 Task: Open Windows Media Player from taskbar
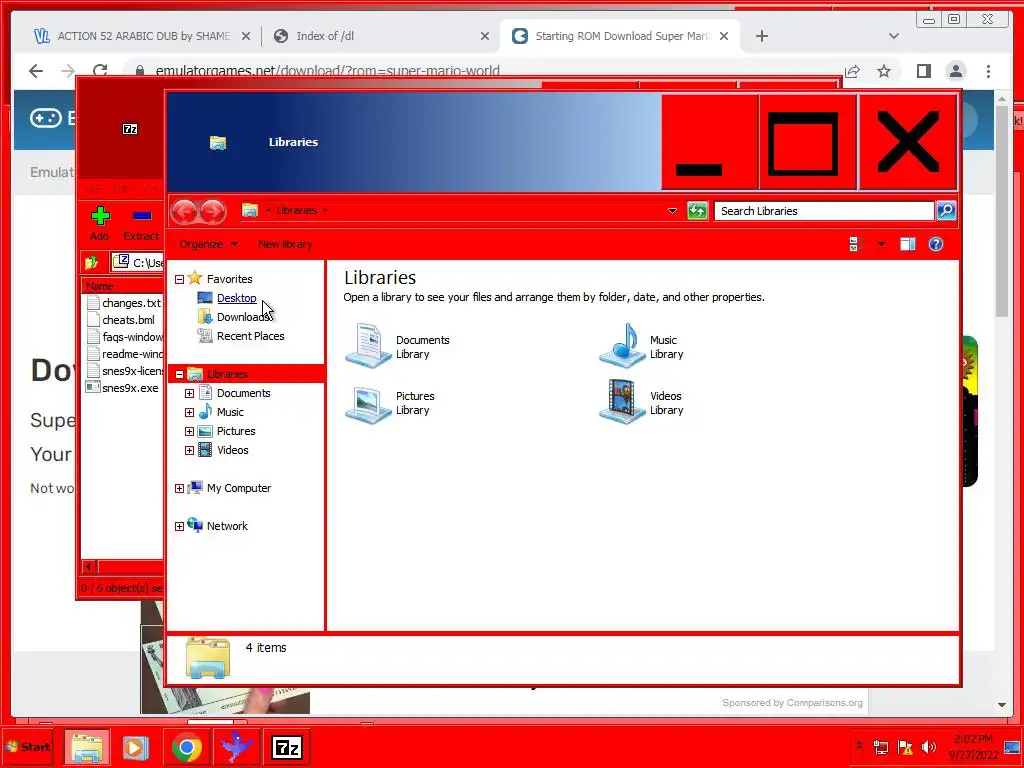(x=136, y=748)
